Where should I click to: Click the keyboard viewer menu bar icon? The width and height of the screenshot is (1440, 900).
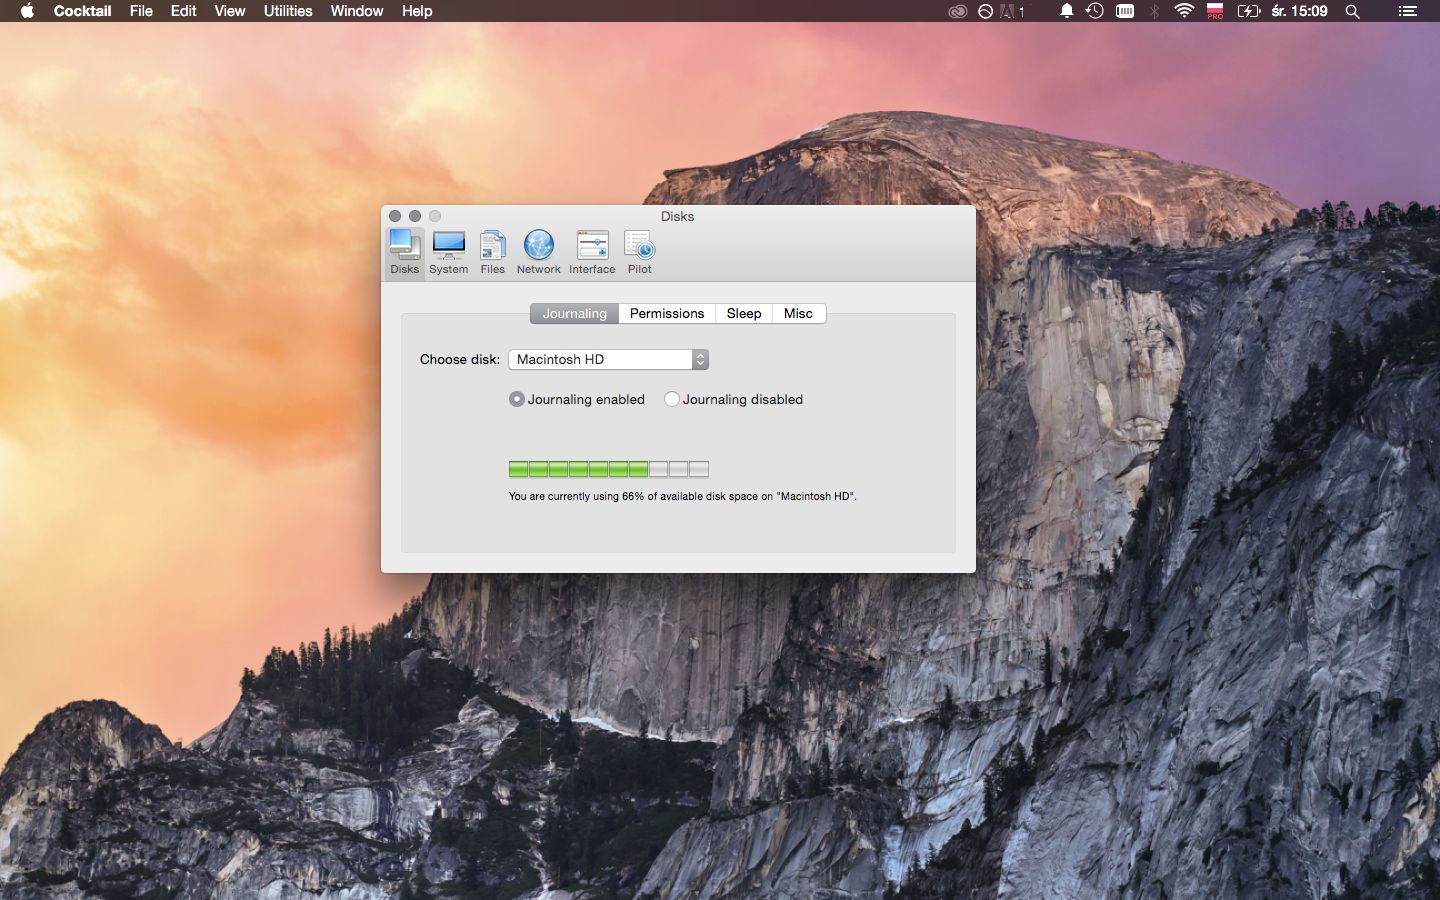1125,11
